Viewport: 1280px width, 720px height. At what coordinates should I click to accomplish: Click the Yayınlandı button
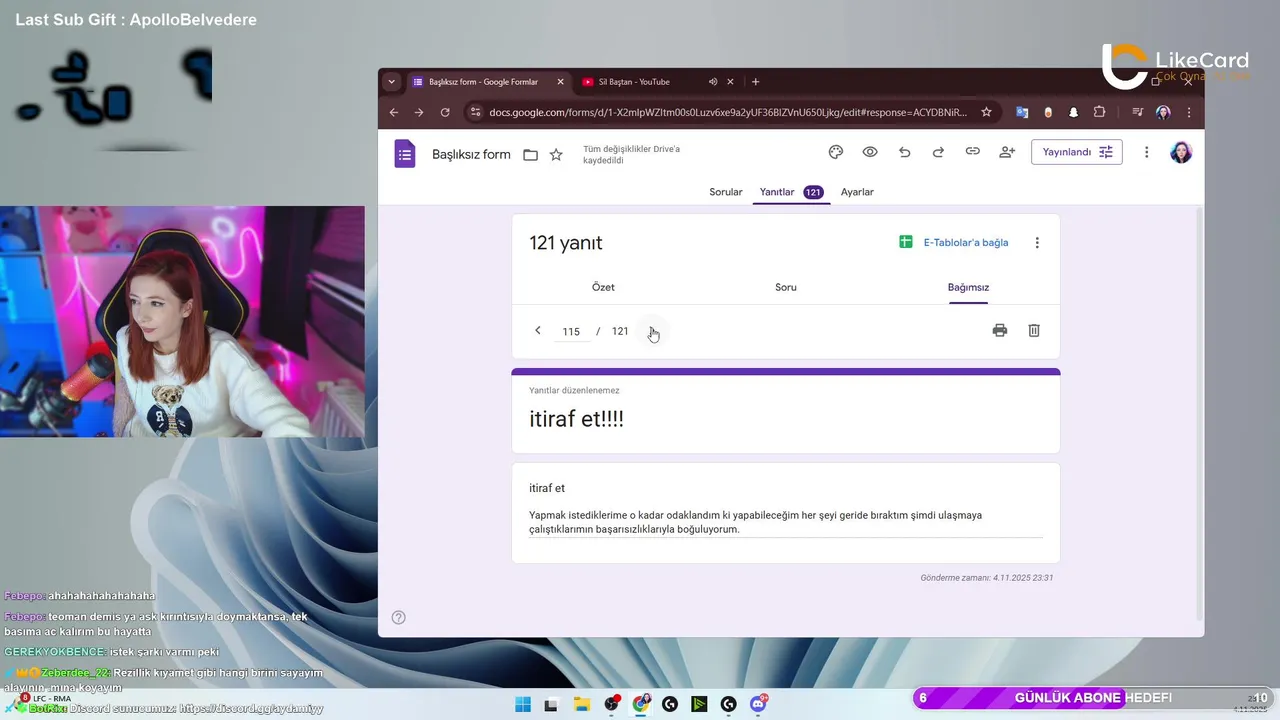(x=1077, y=152)
